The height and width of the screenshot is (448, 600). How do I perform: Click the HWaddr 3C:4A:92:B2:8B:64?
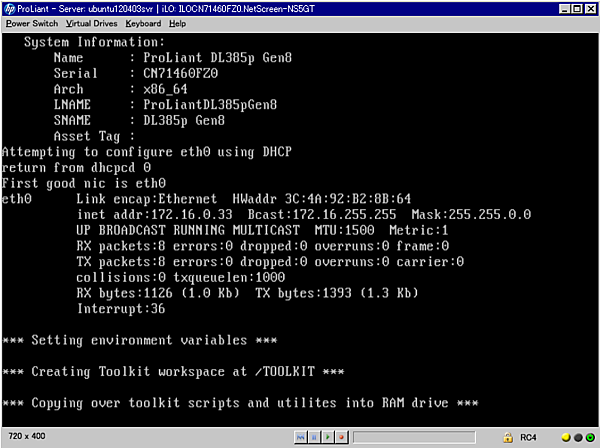point(321,199)
